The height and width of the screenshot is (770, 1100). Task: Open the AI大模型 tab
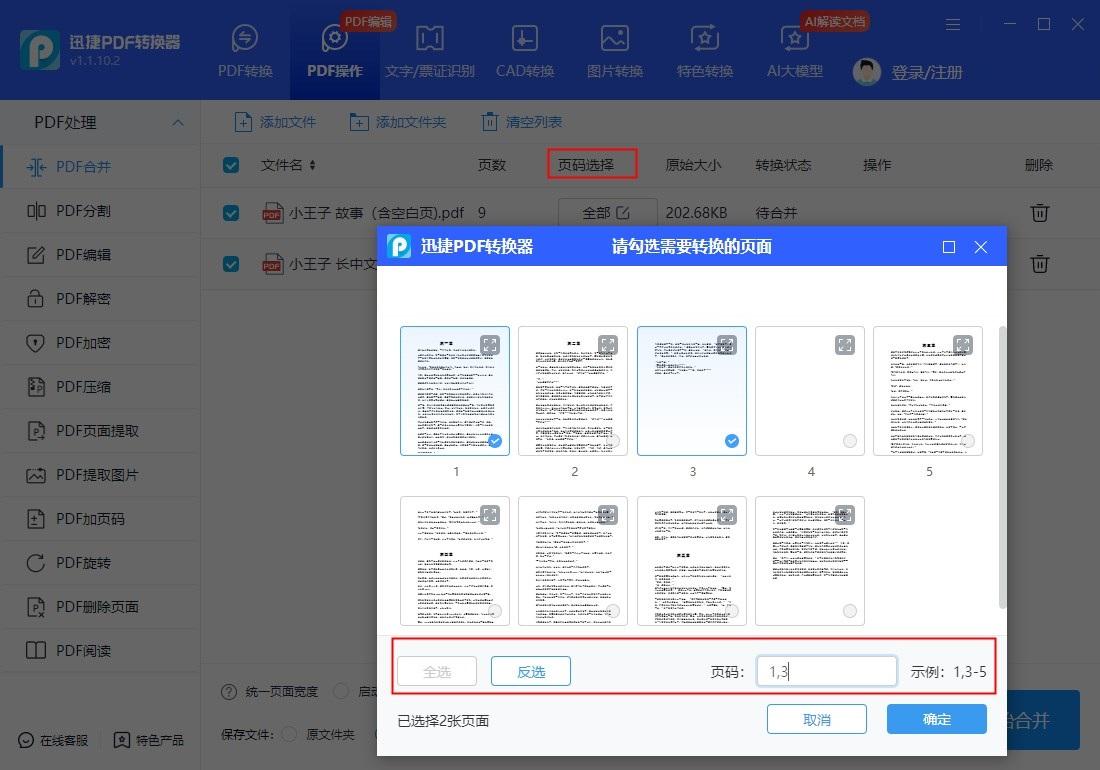click(x=794, y=50)
